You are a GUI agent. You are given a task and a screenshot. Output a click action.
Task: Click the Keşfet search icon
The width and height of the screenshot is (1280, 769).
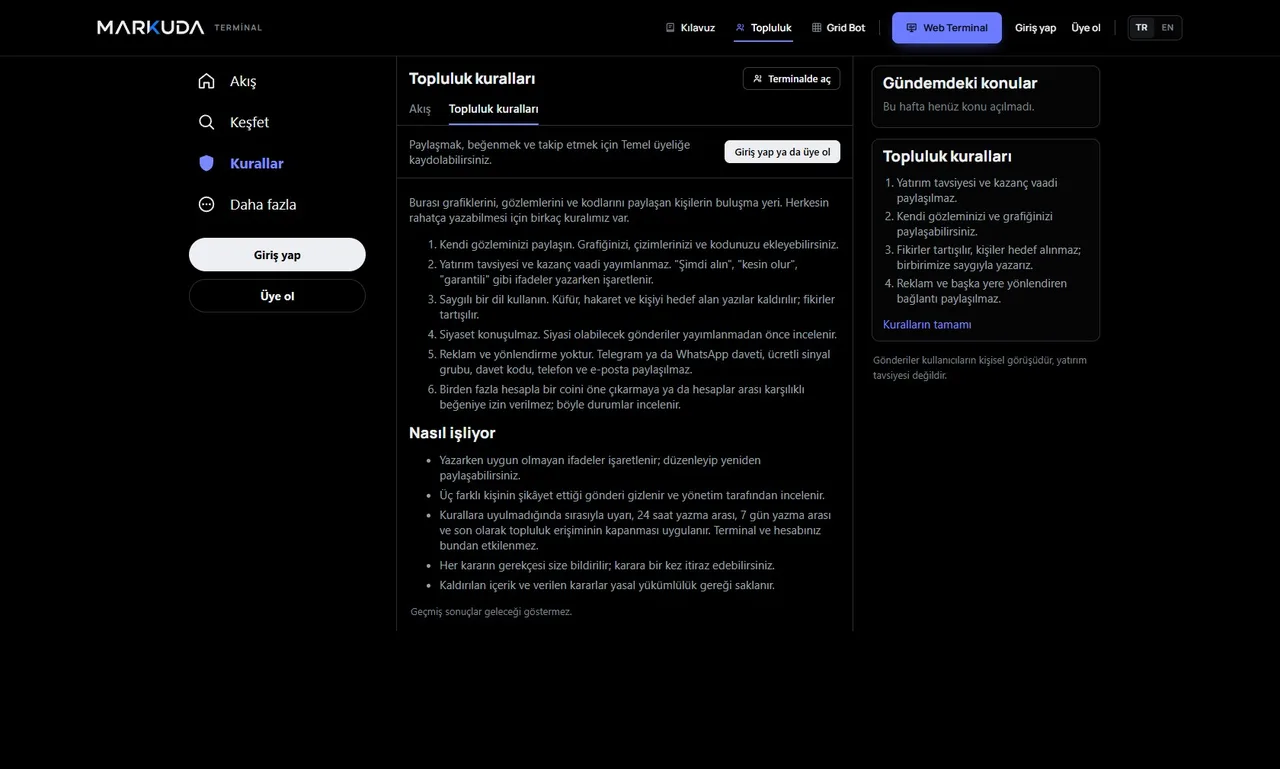[206, 122]
